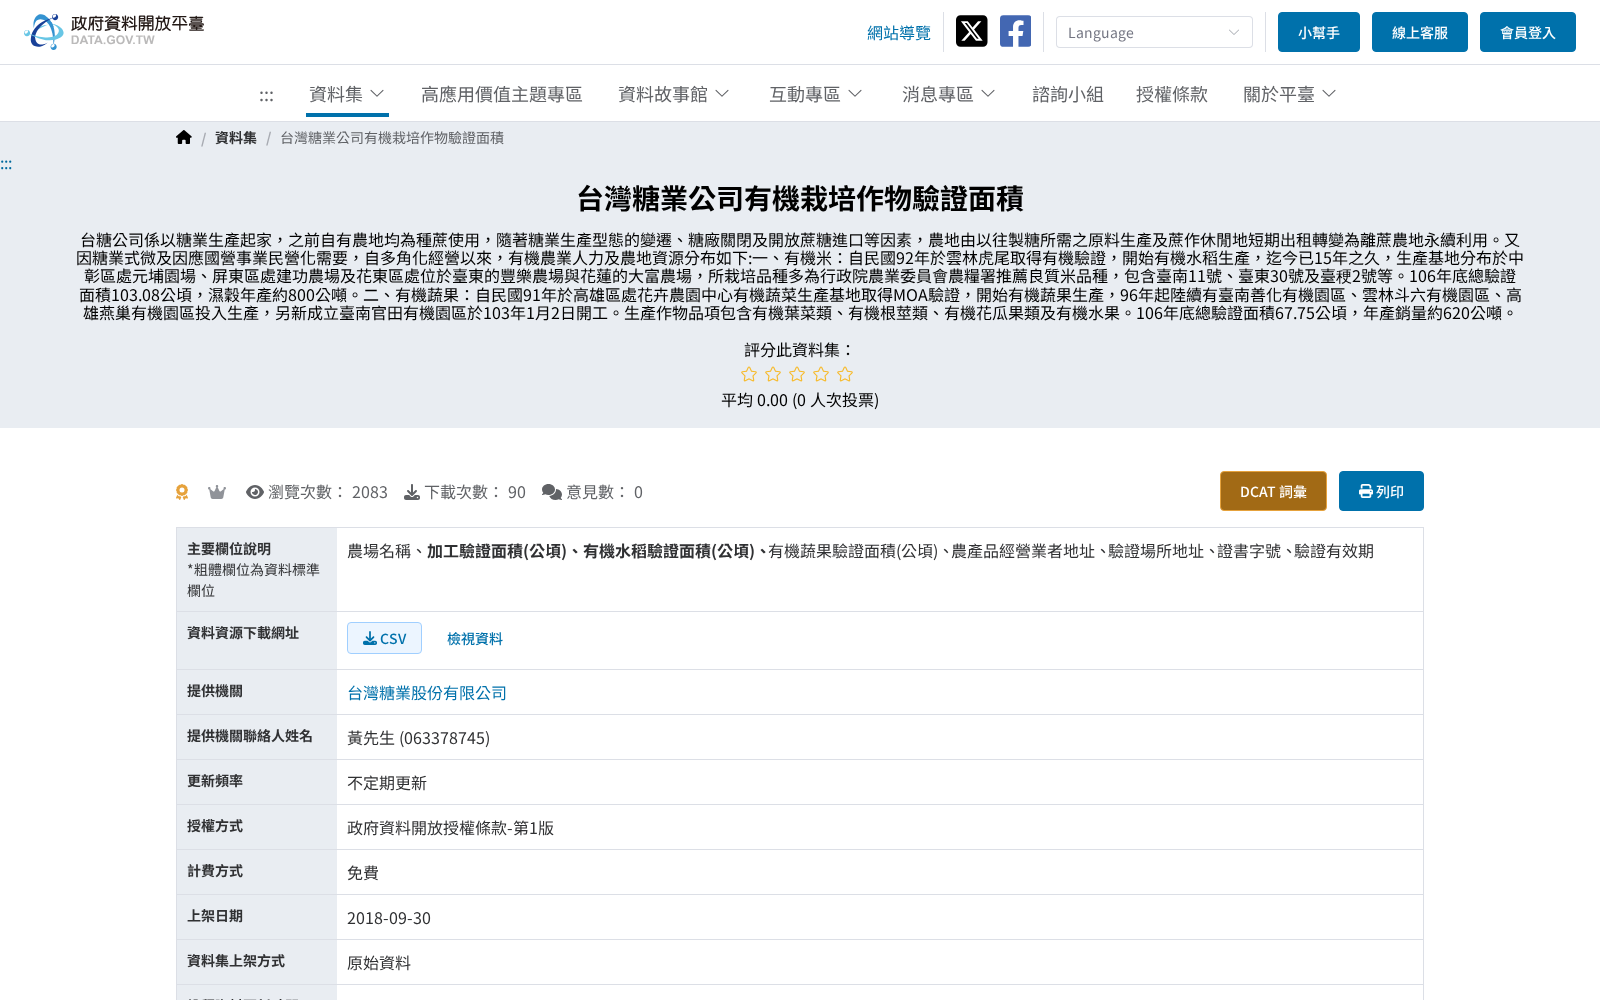The image size is (1600, 1000).
Task: Expand the 關於平臺 menu
Action: [x=1290, y=94]
